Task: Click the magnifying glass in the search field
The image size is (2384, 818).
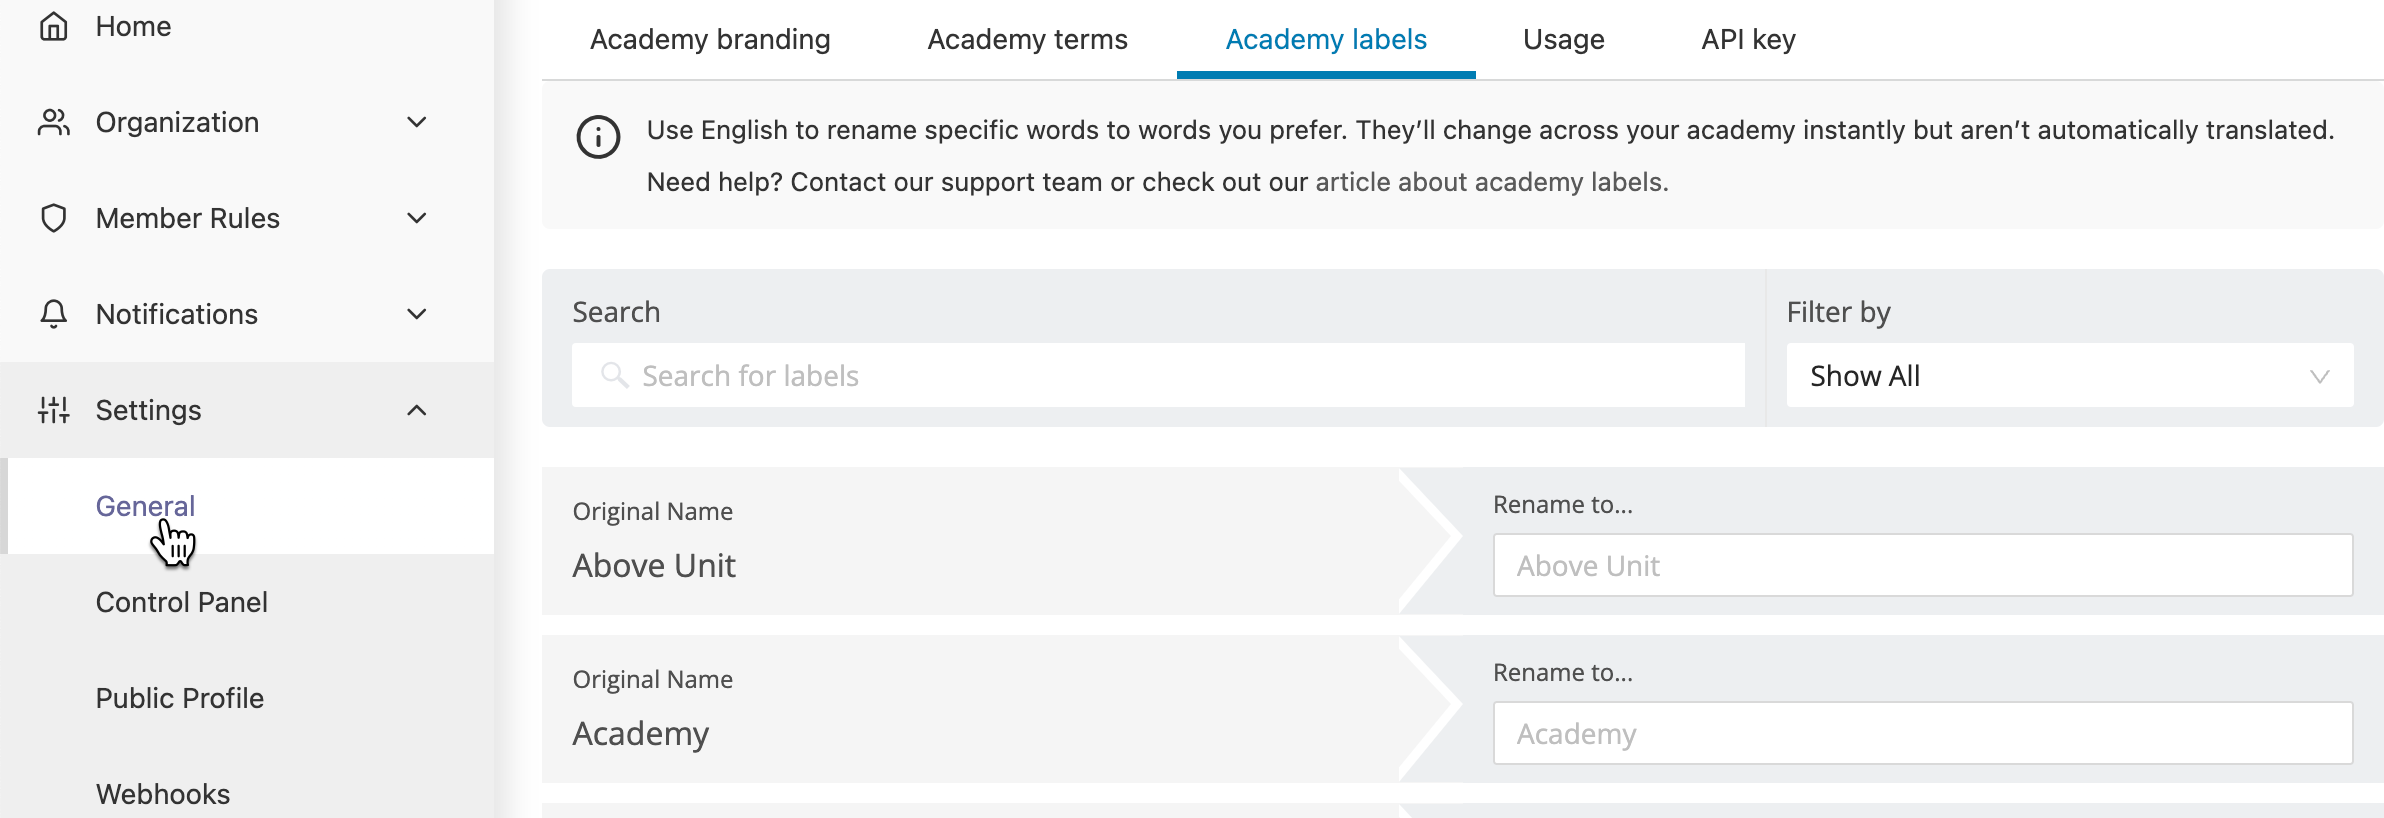Action: point(616,375)
